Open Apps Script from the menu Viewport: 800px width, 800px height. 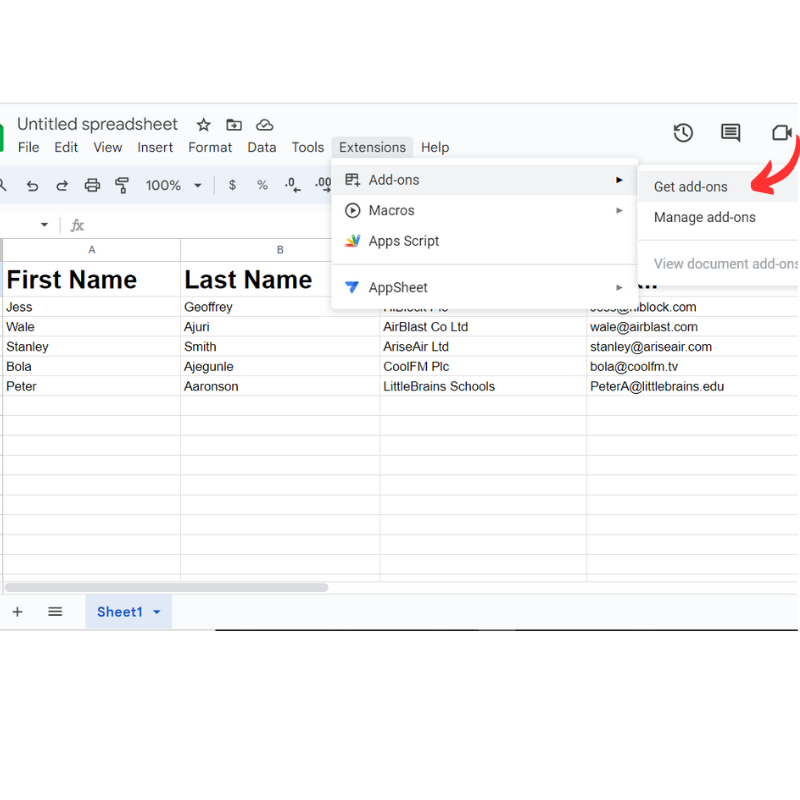(484, 241)
